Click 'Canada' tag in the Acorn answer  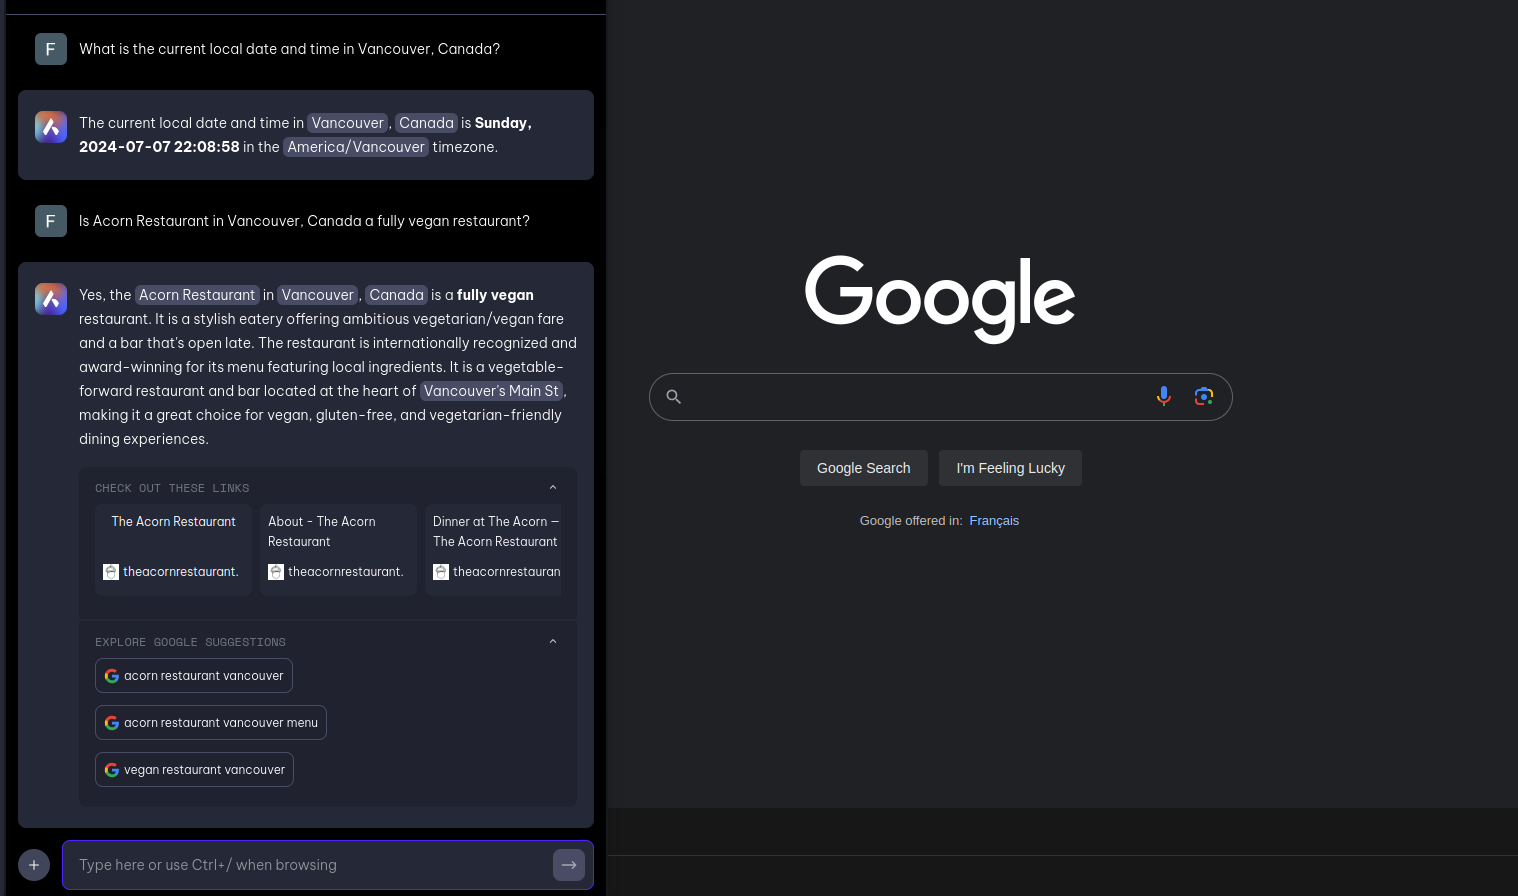point(396,295)
